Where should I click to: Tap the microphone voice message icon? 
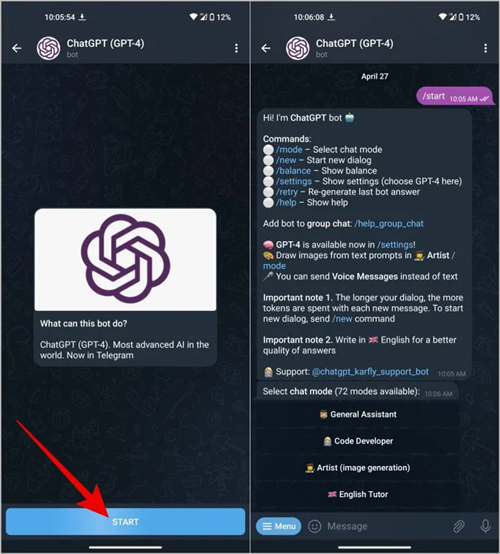pos(486,526)
